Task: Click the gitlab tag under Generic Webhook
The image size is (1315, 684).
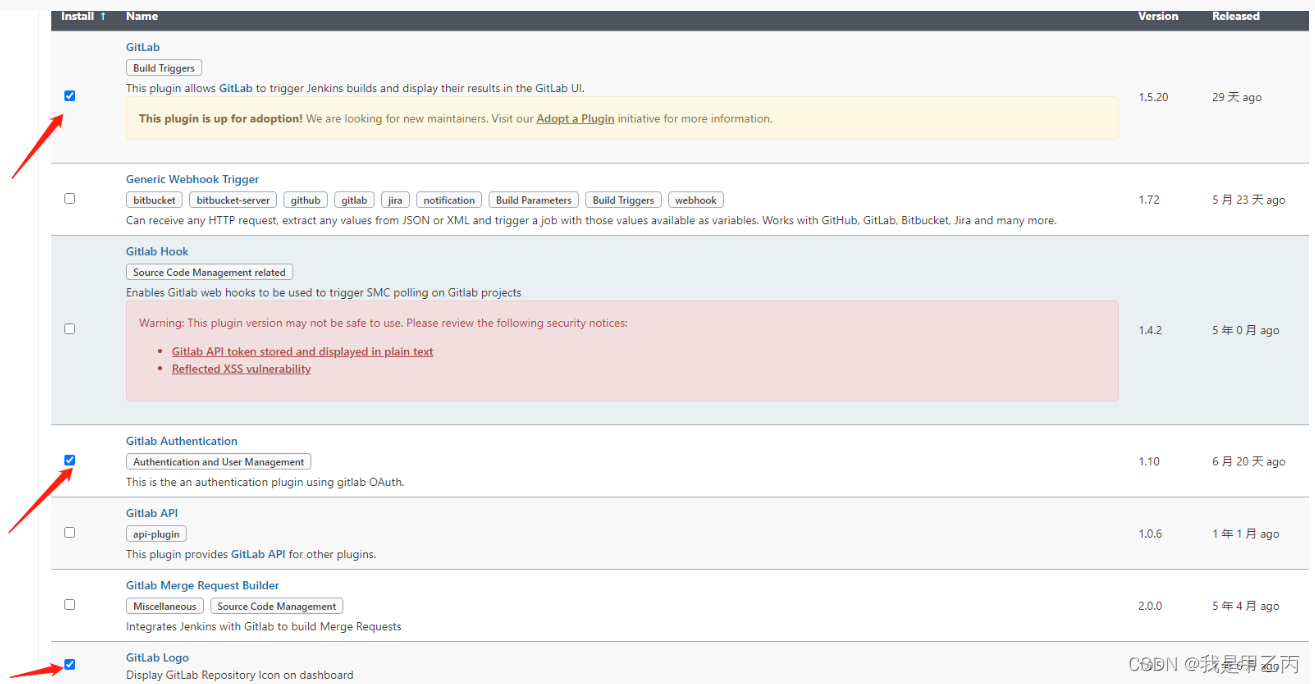Action: pyautogui.click(x=354, y=200)
